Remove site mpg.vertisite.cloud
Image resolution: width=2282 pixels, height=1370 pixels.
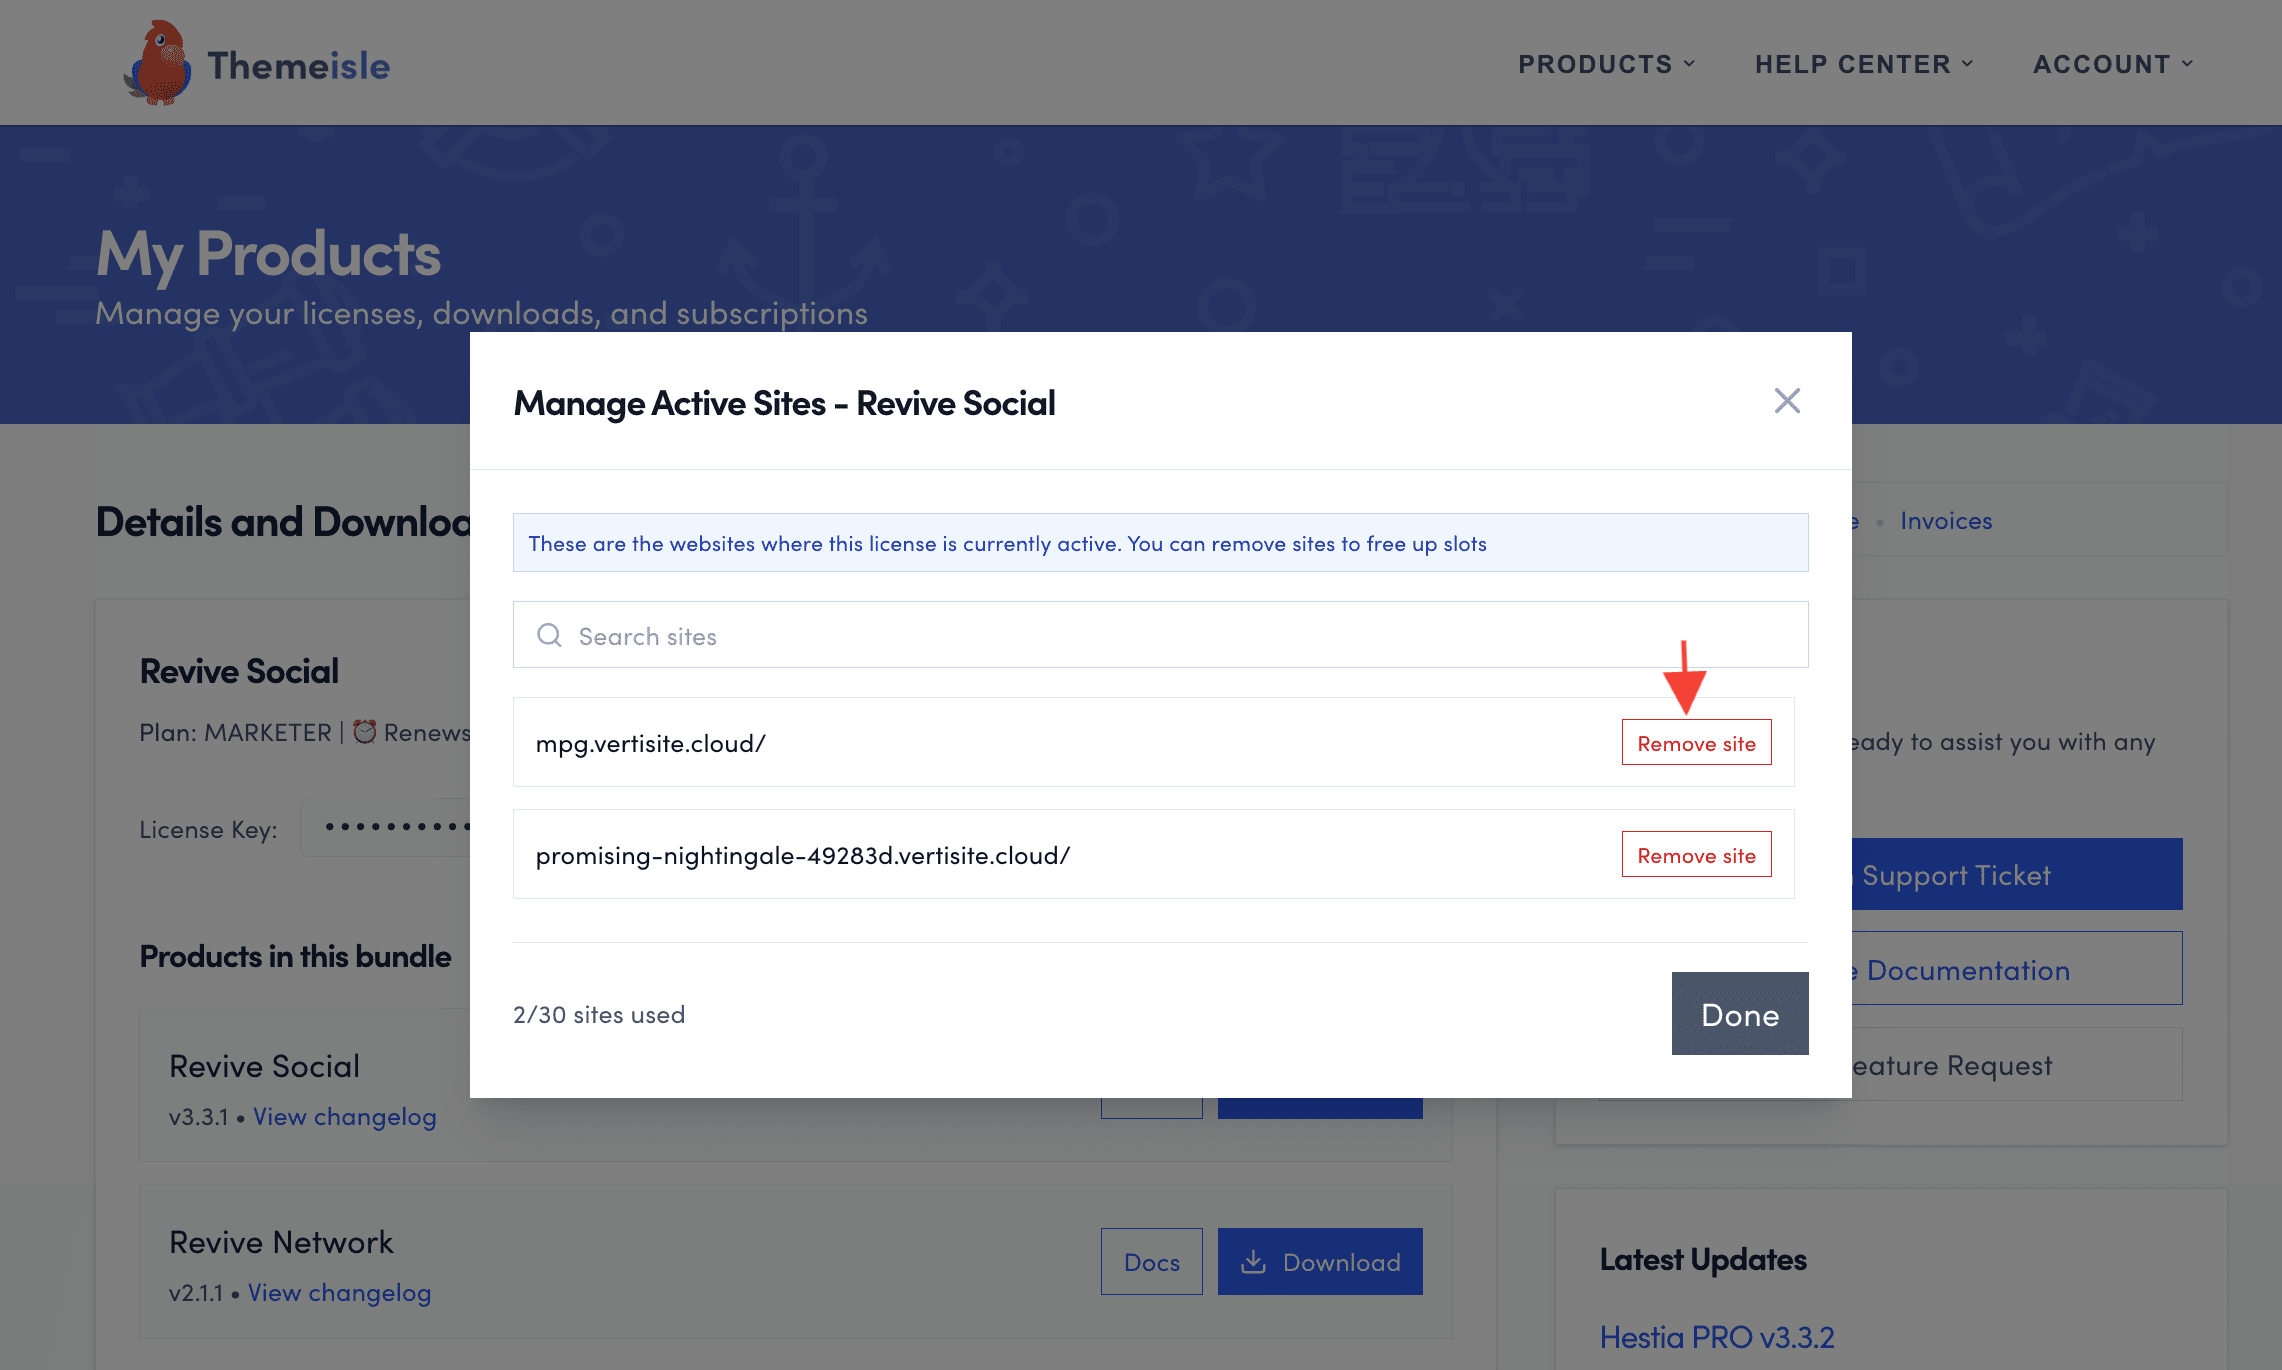click(1696, 743)
